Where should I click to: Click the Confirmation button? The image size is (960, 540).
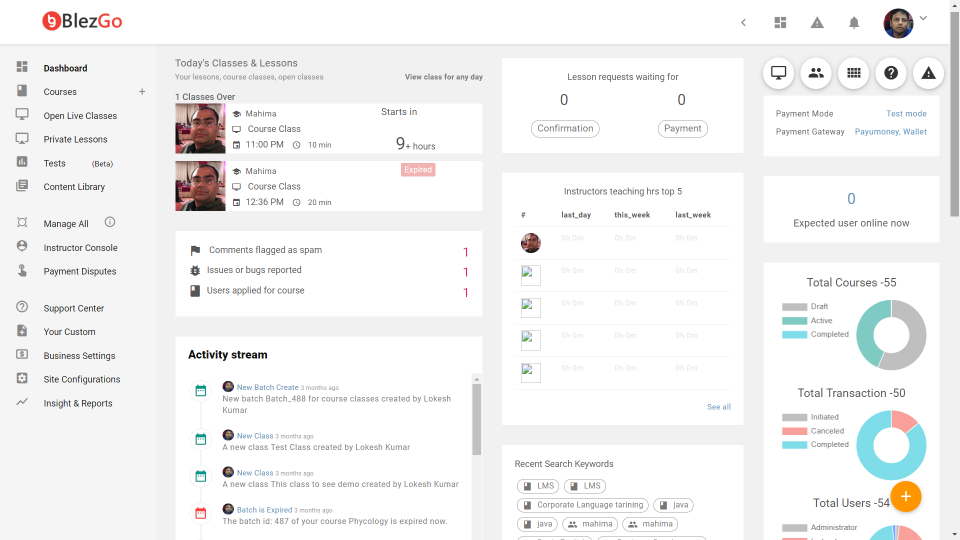pyautogui.click(x=565, y=129)
